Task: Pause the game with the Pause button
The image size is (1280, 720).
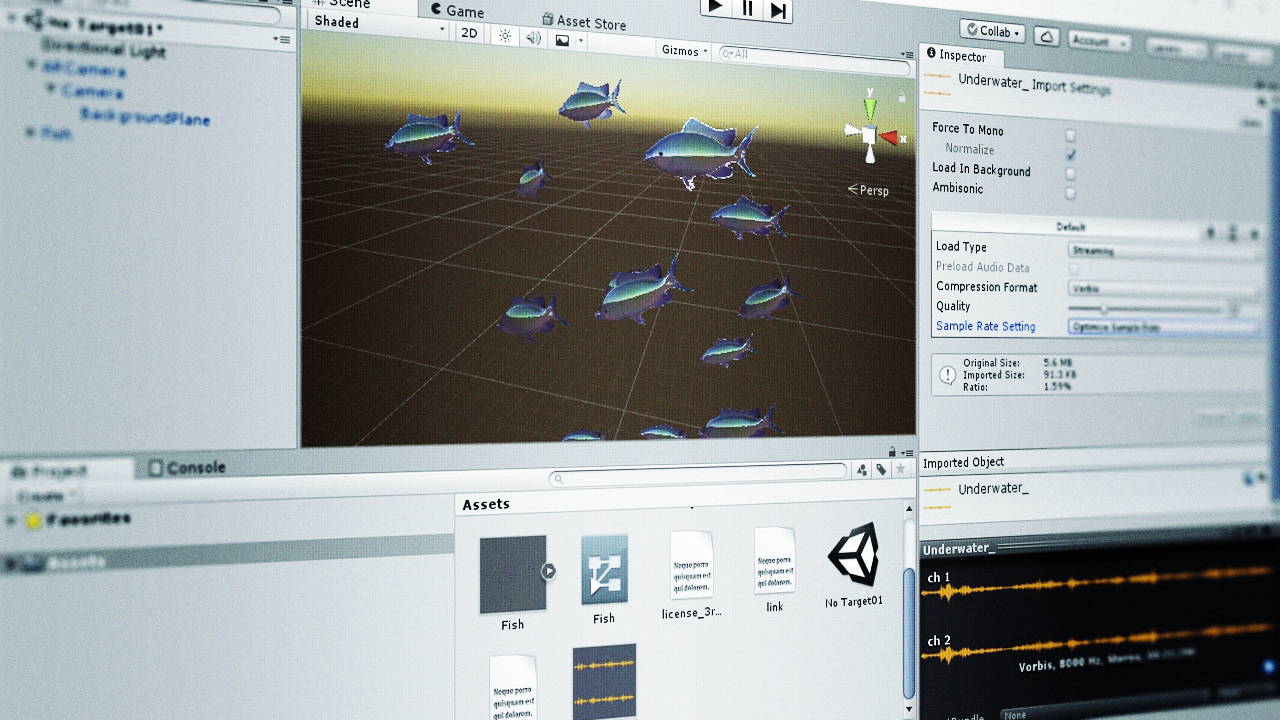Action: (747, 8)
